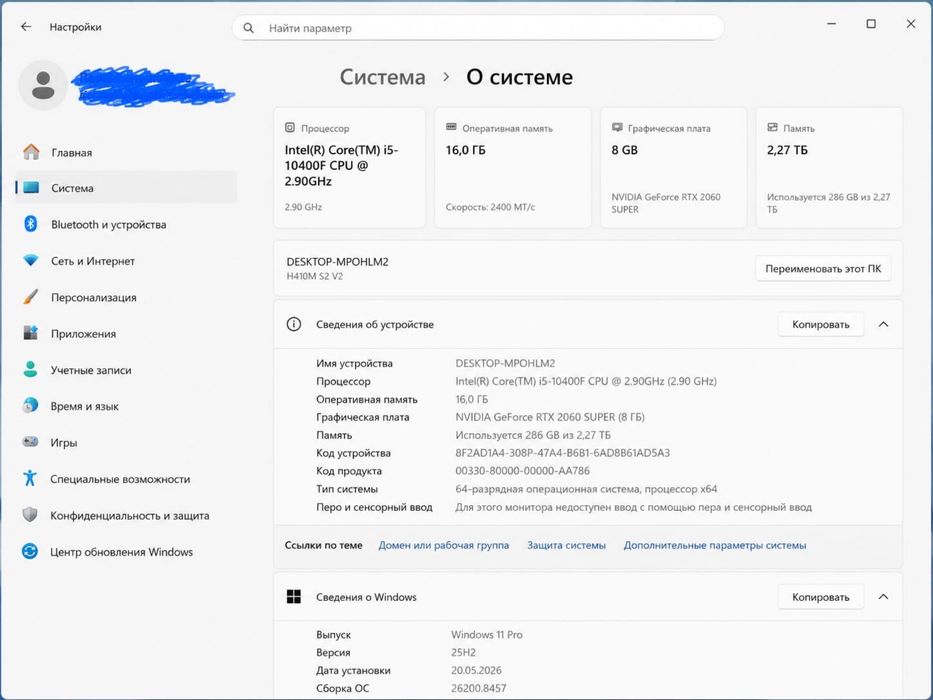Screen dimensions: 933x700
Task: Minimize the Настройки window
Action: pyautogui.click(x=832, y=24)
